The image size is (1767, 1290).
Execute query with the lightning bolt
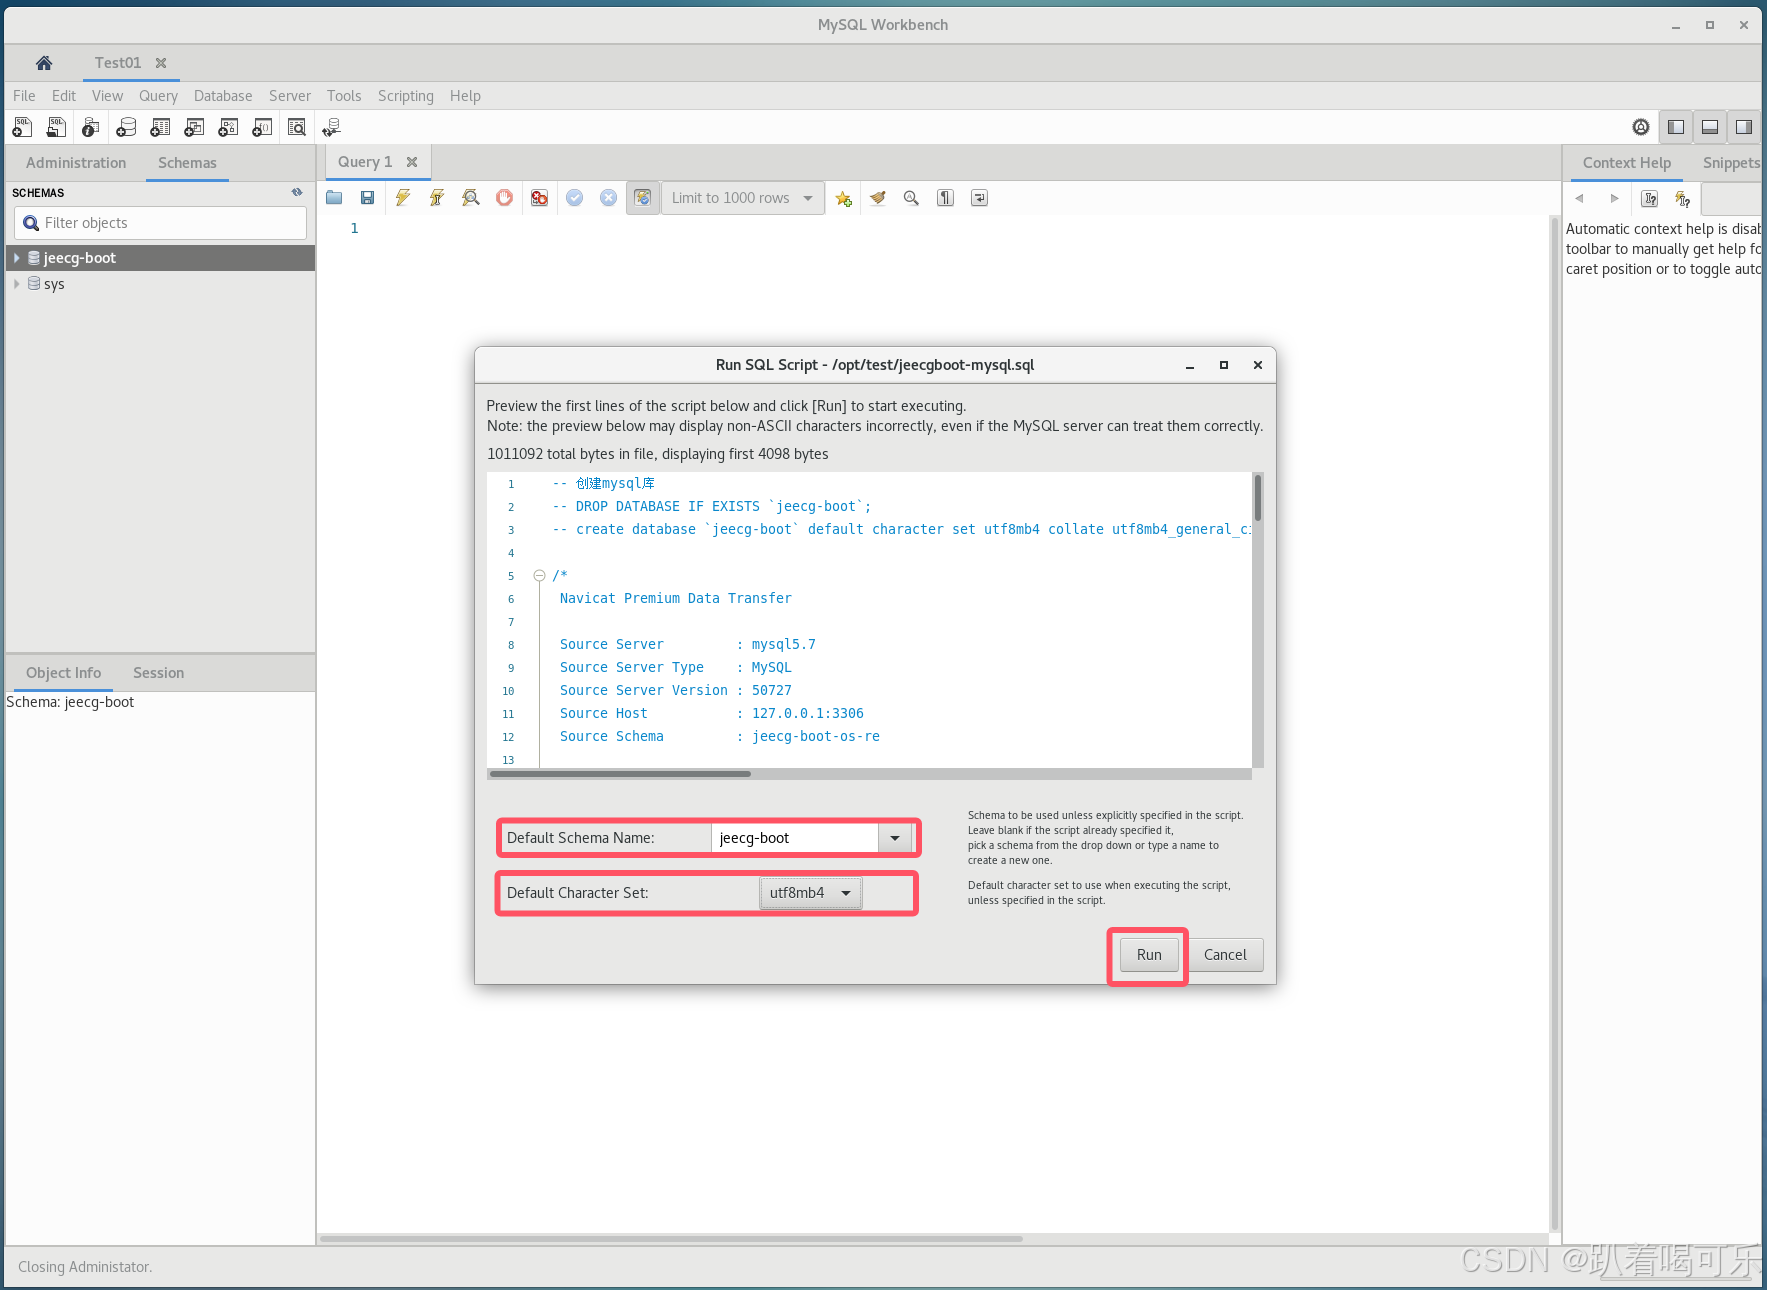(x=403, y=198)
